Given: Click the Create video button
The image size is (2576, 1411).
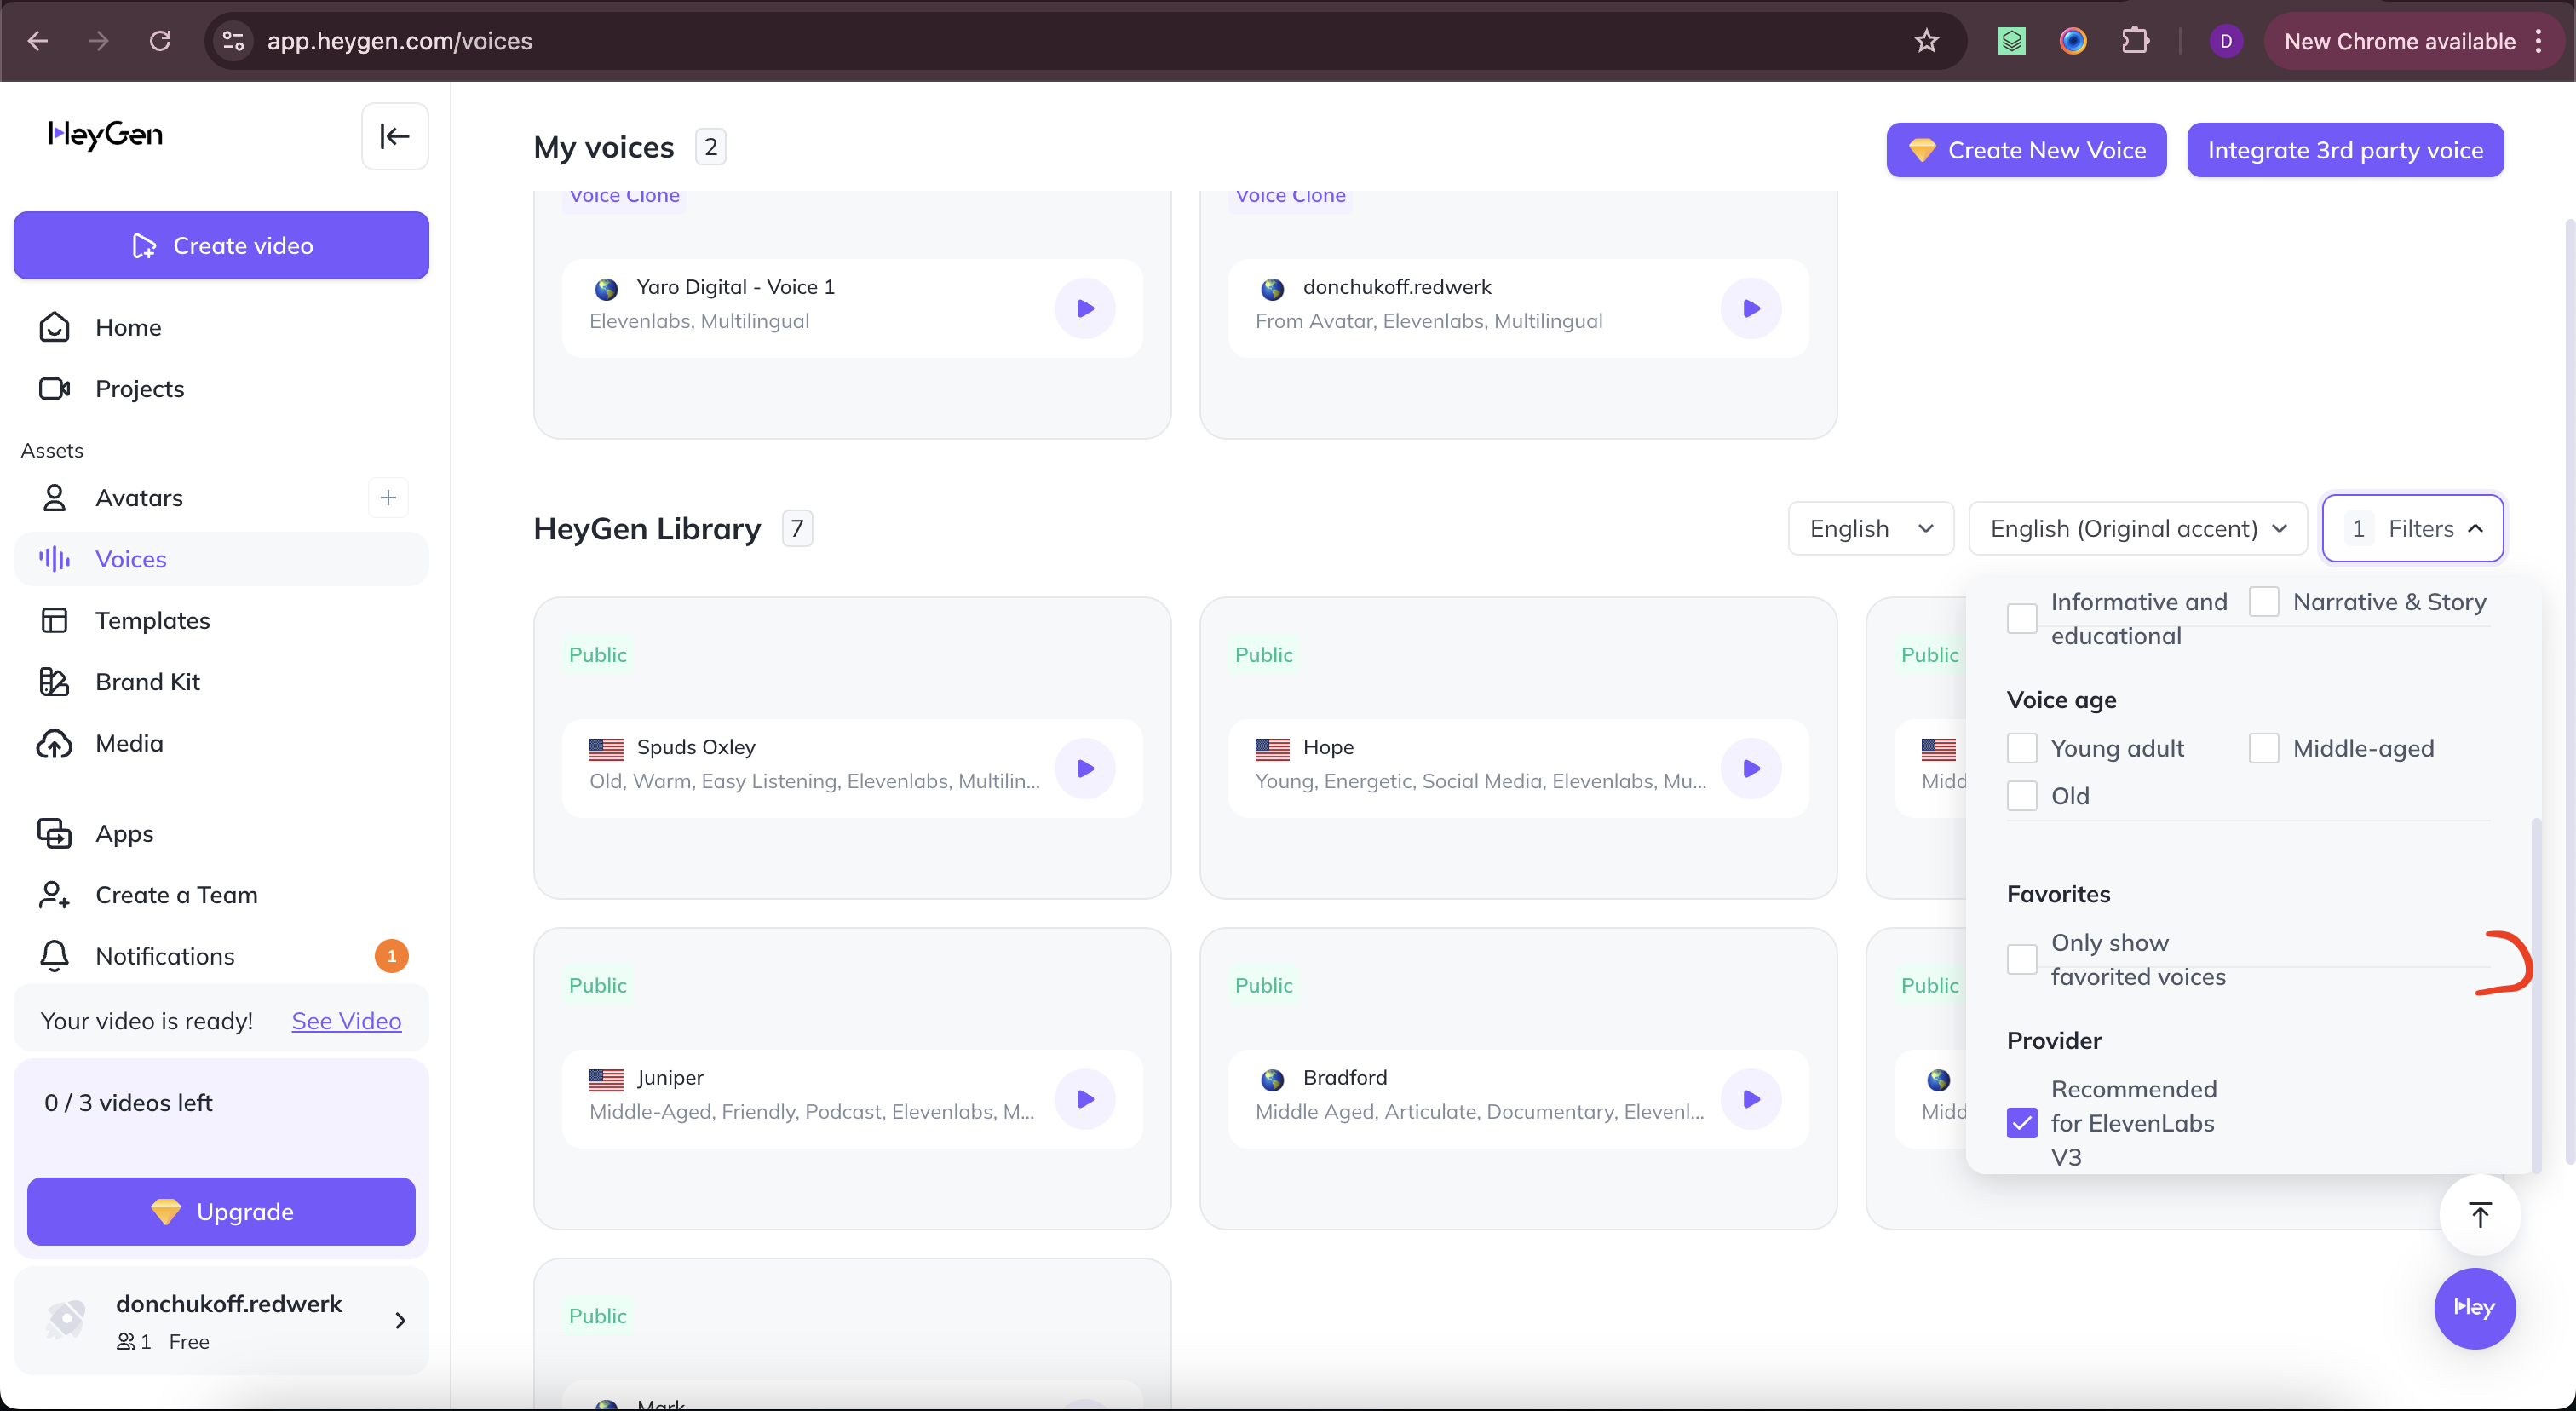Looking at the screenshot, I should (221, 245).
